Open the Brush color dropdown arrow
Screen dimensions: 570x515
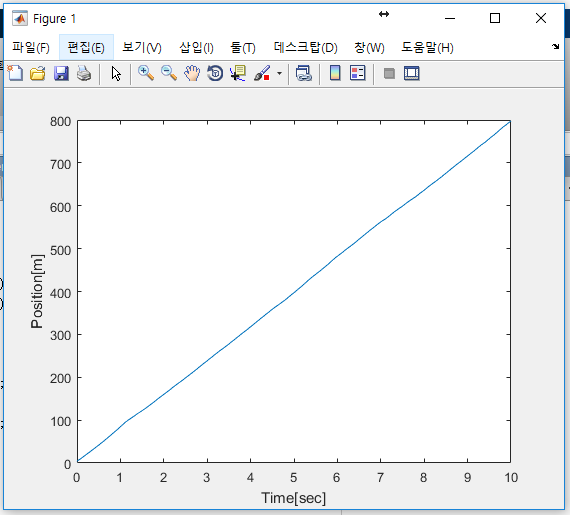click(x=279, y=73)
